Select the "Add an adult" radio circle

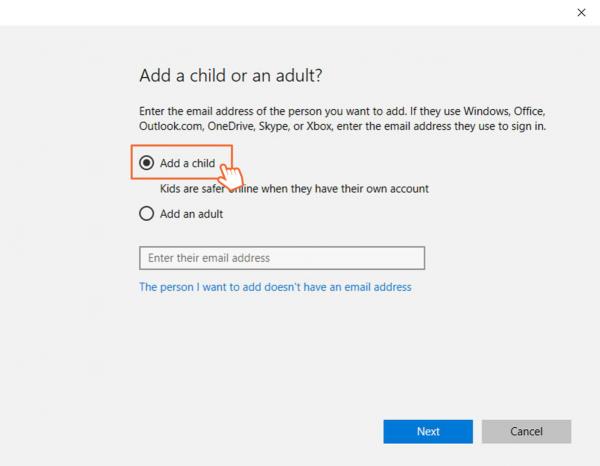coord(147,213)
